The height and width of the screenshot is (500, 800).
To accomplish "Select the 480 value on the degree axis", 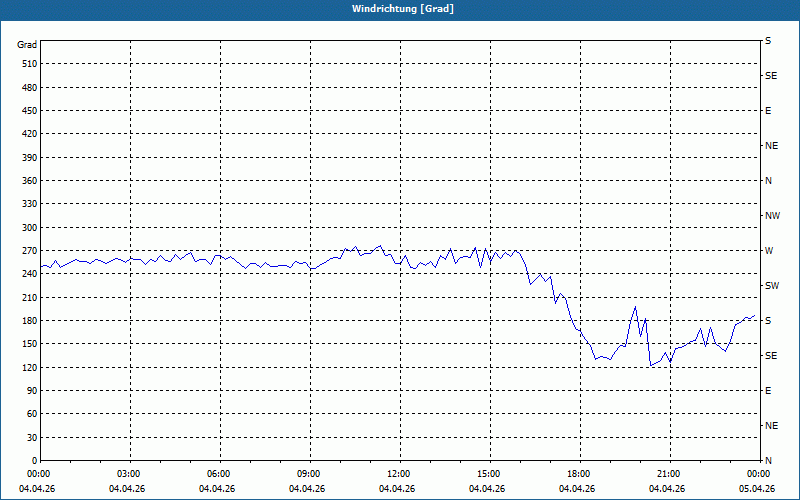I will point(30,88).
